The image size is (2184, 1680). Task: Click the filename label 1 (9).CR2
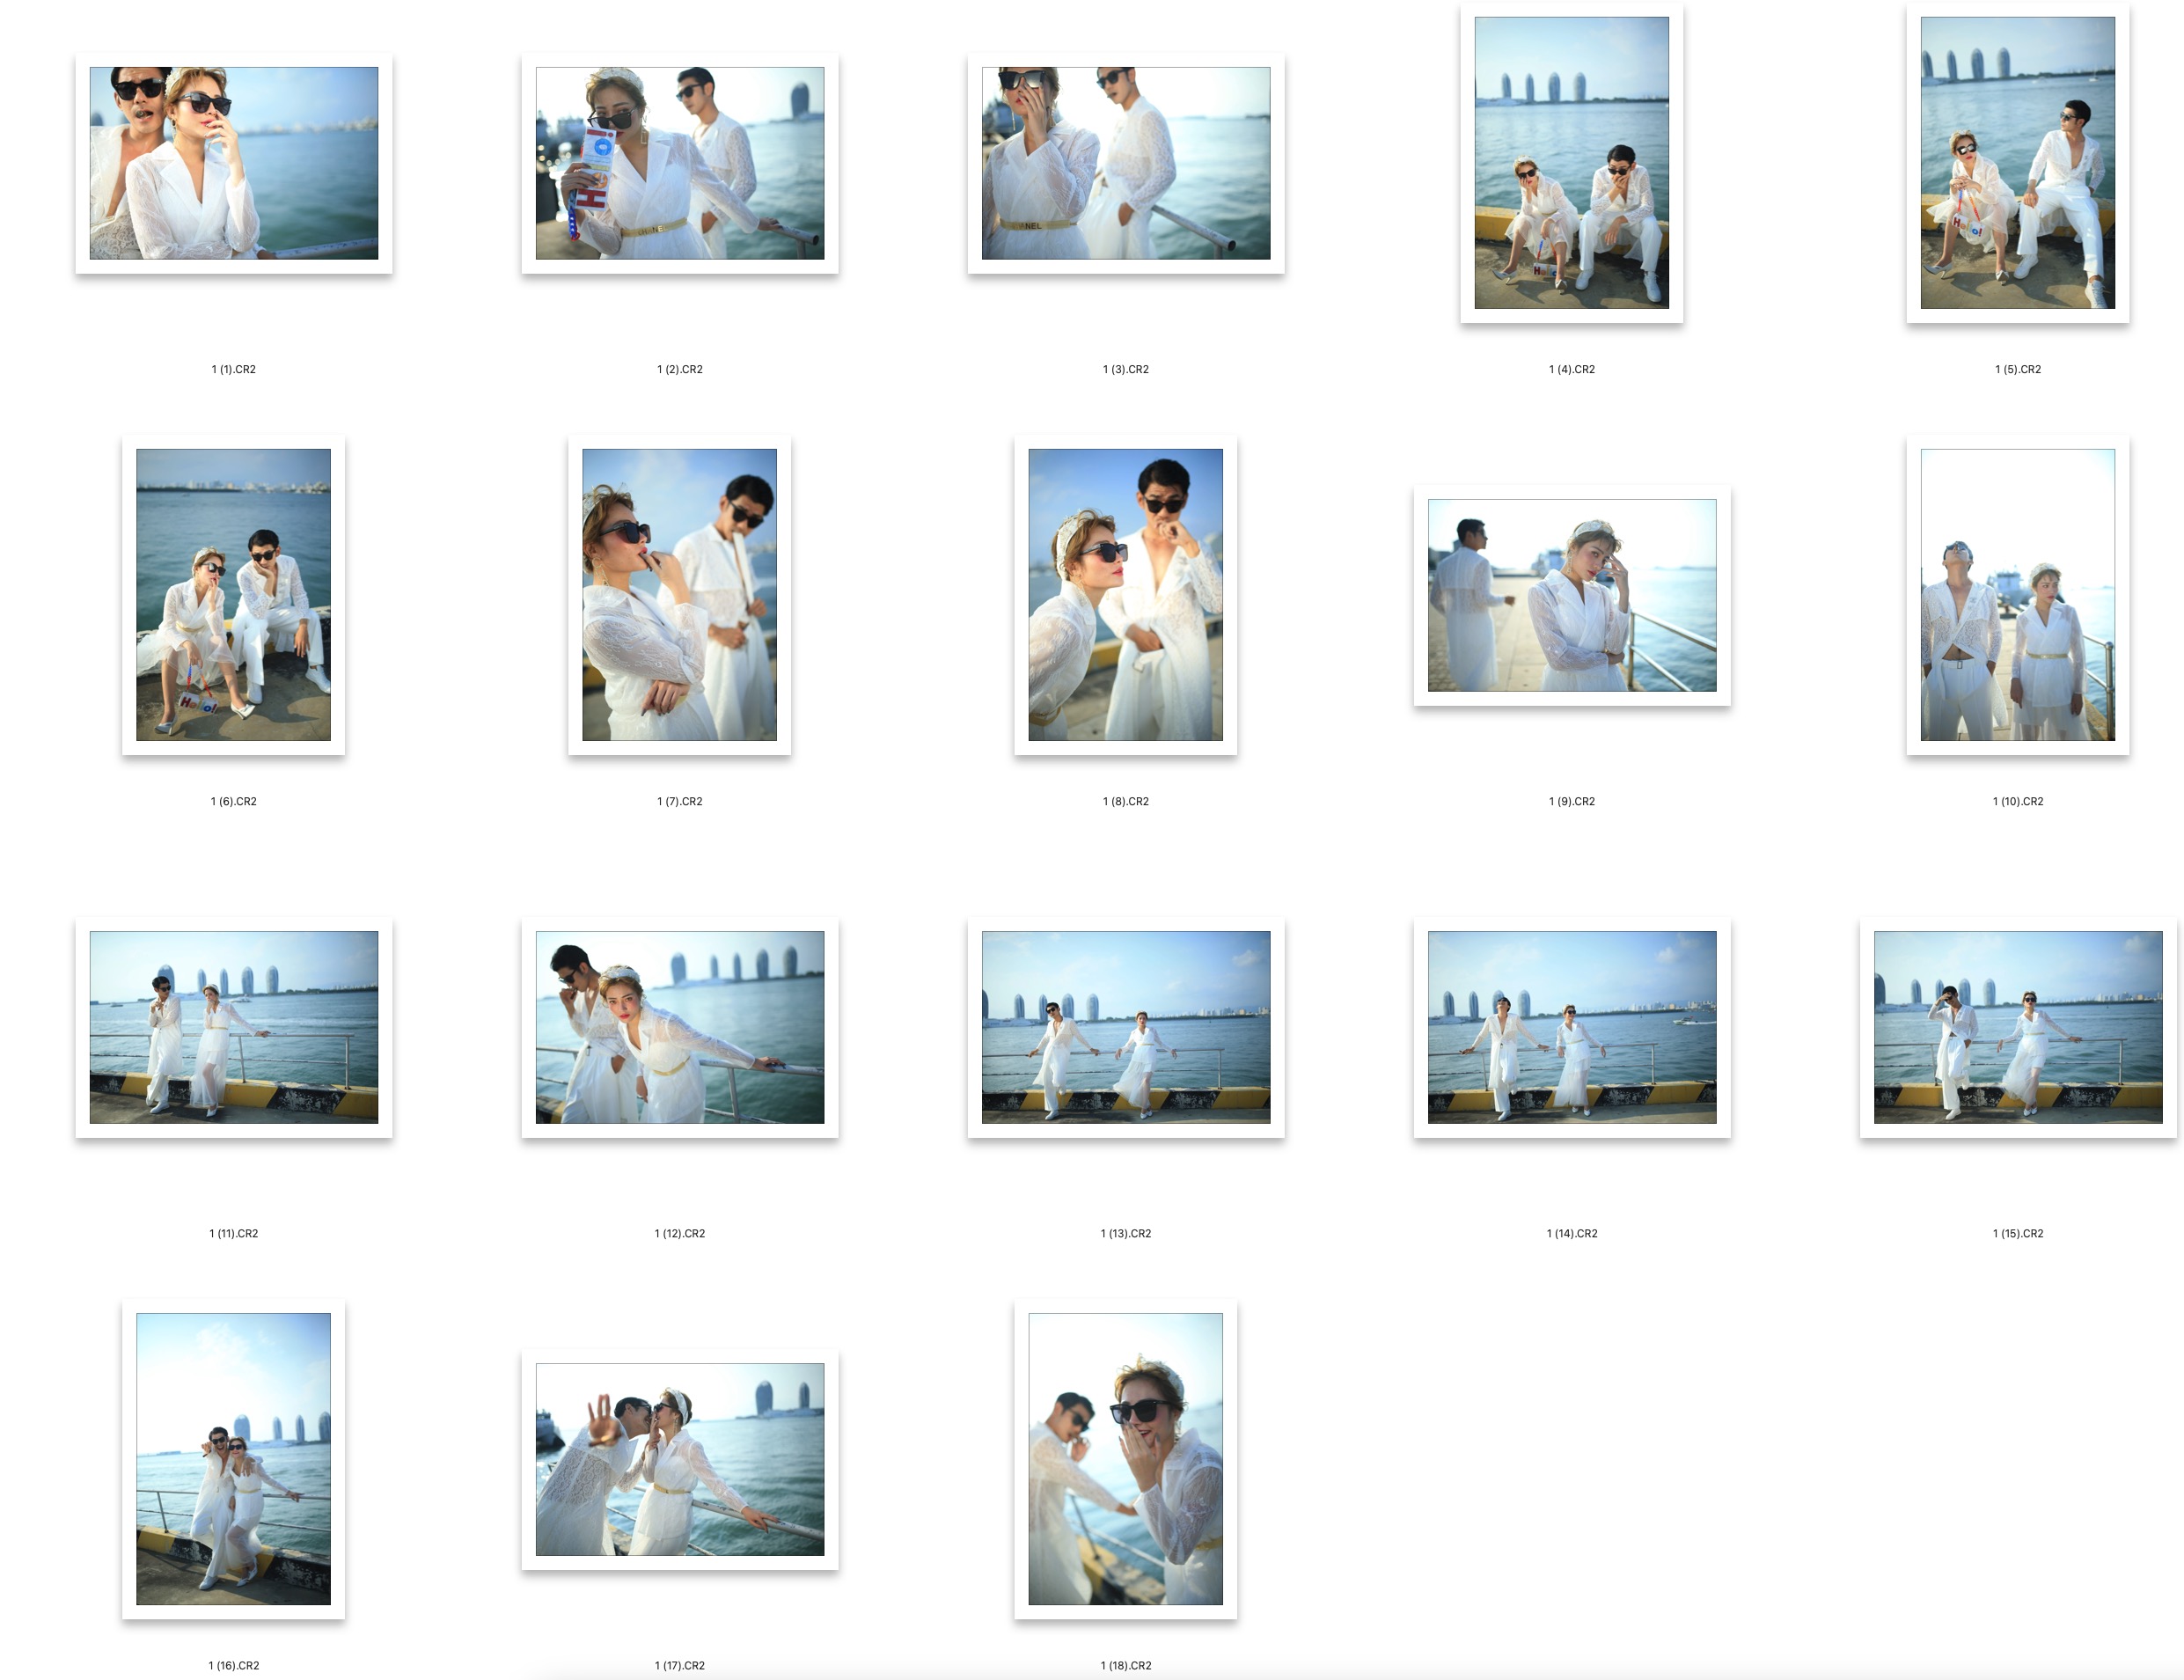coord(1571,801)
